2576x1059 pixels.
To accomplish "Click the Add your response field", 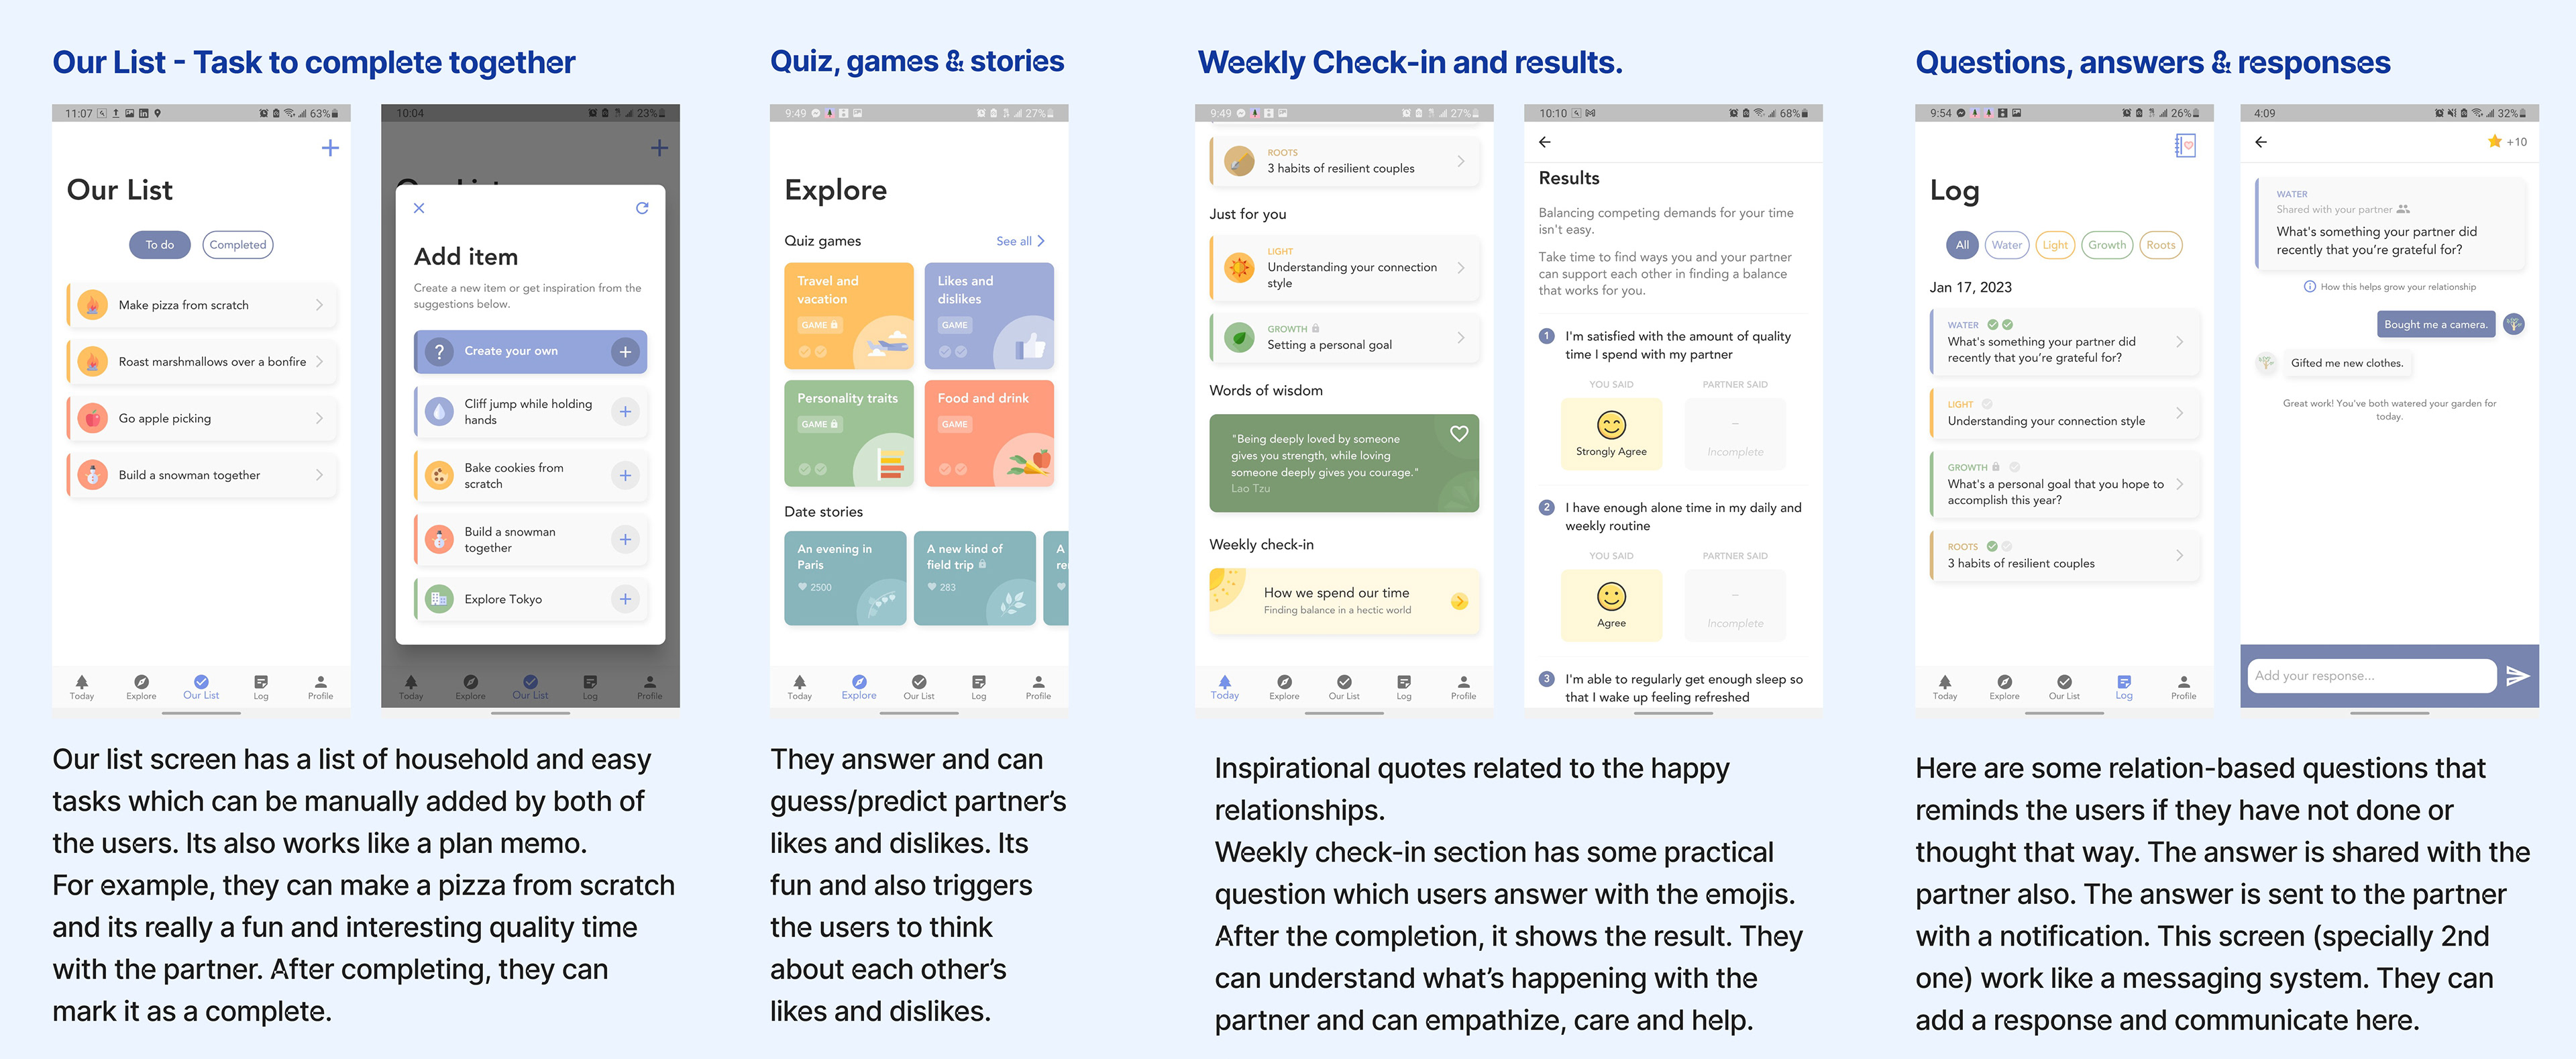I will 2371,676.
